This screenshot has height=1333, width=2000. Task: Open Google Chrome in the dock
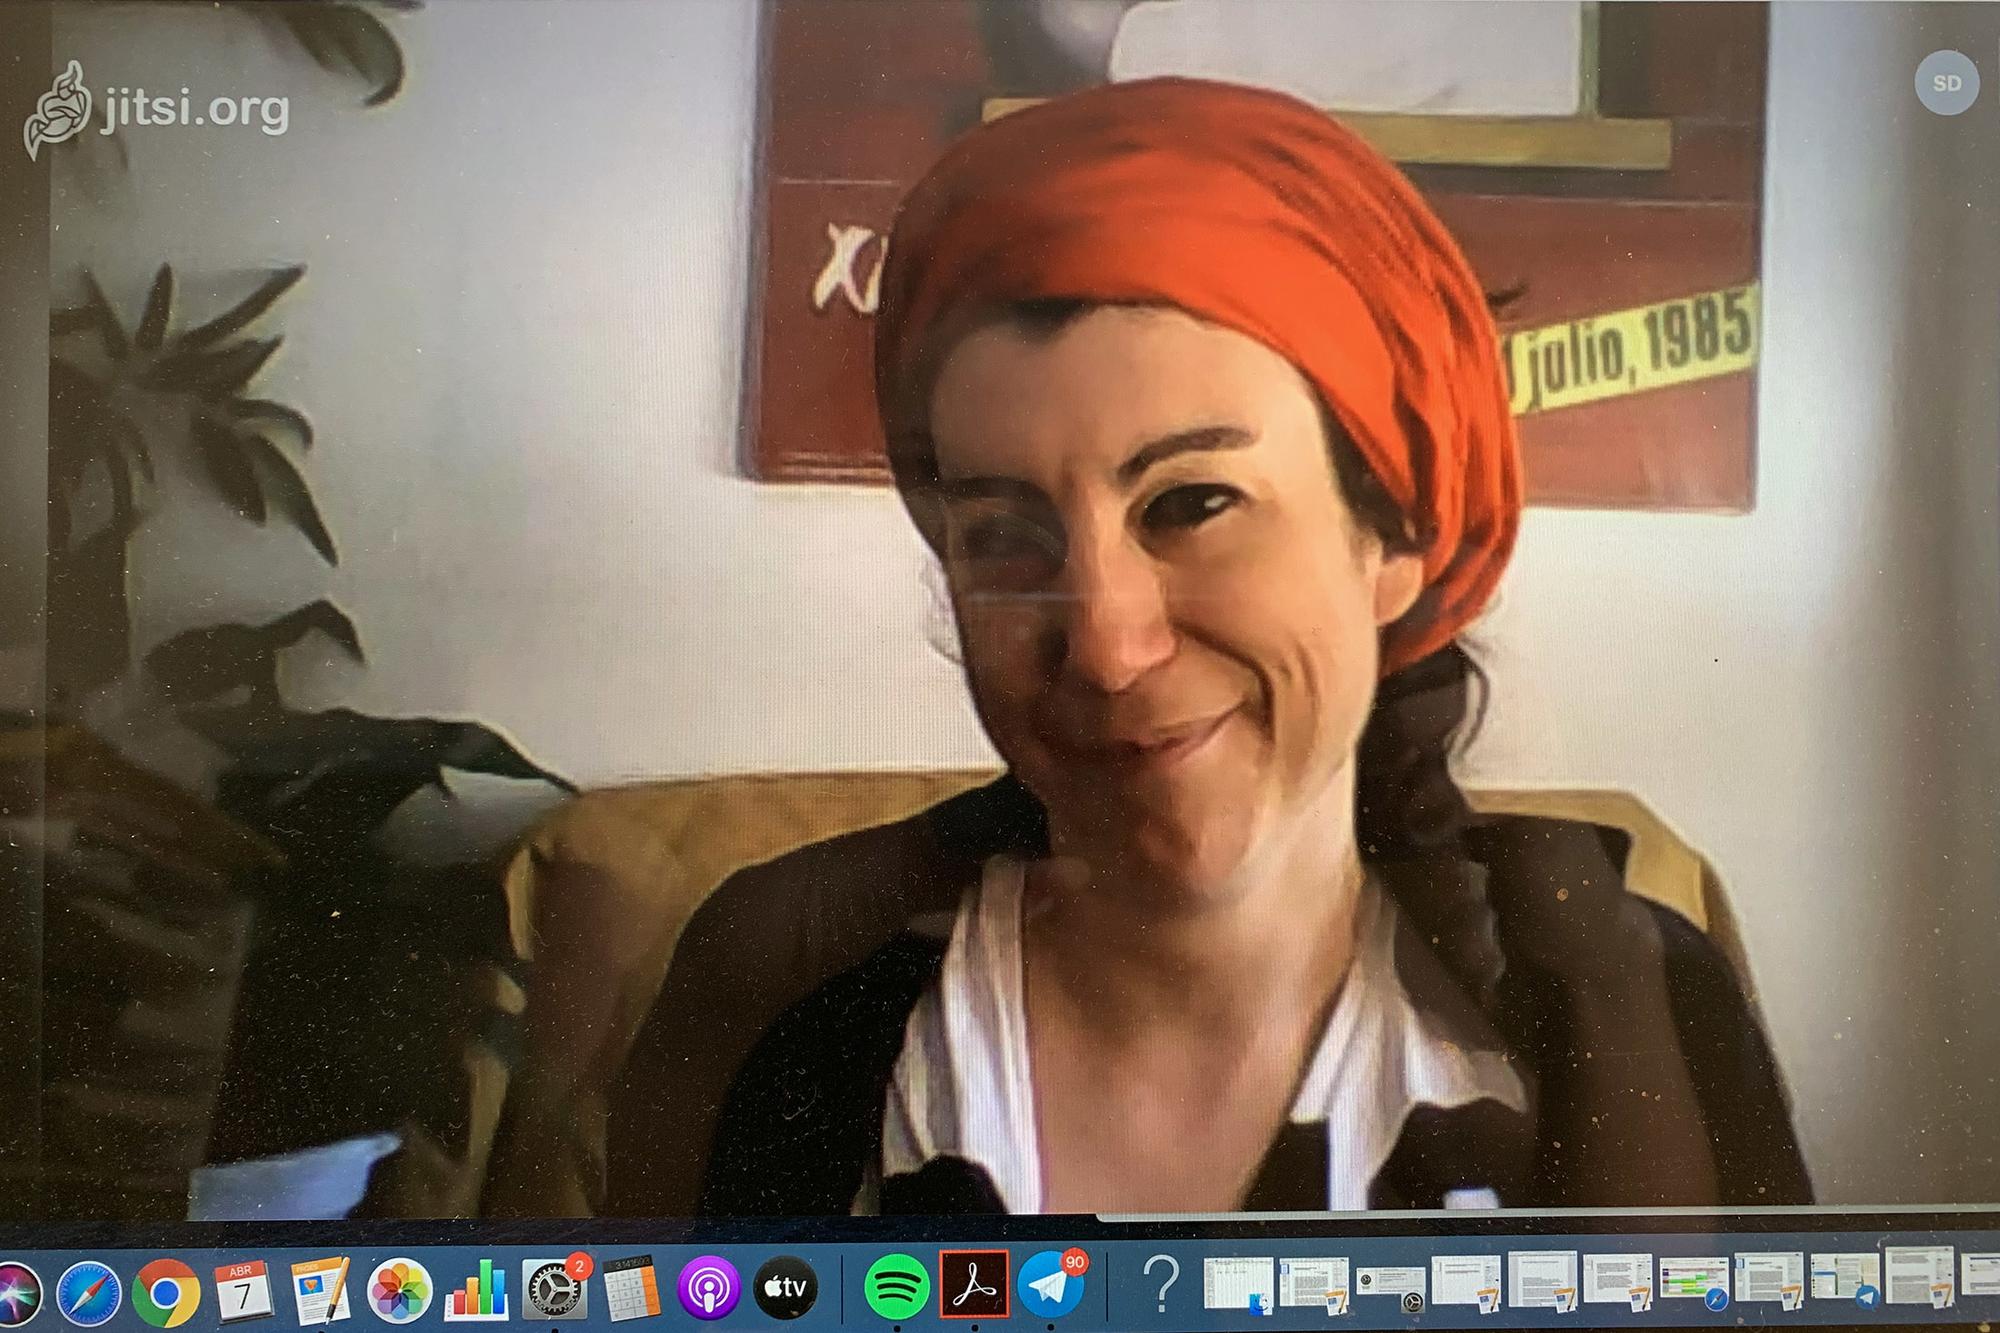[165, 1290]
